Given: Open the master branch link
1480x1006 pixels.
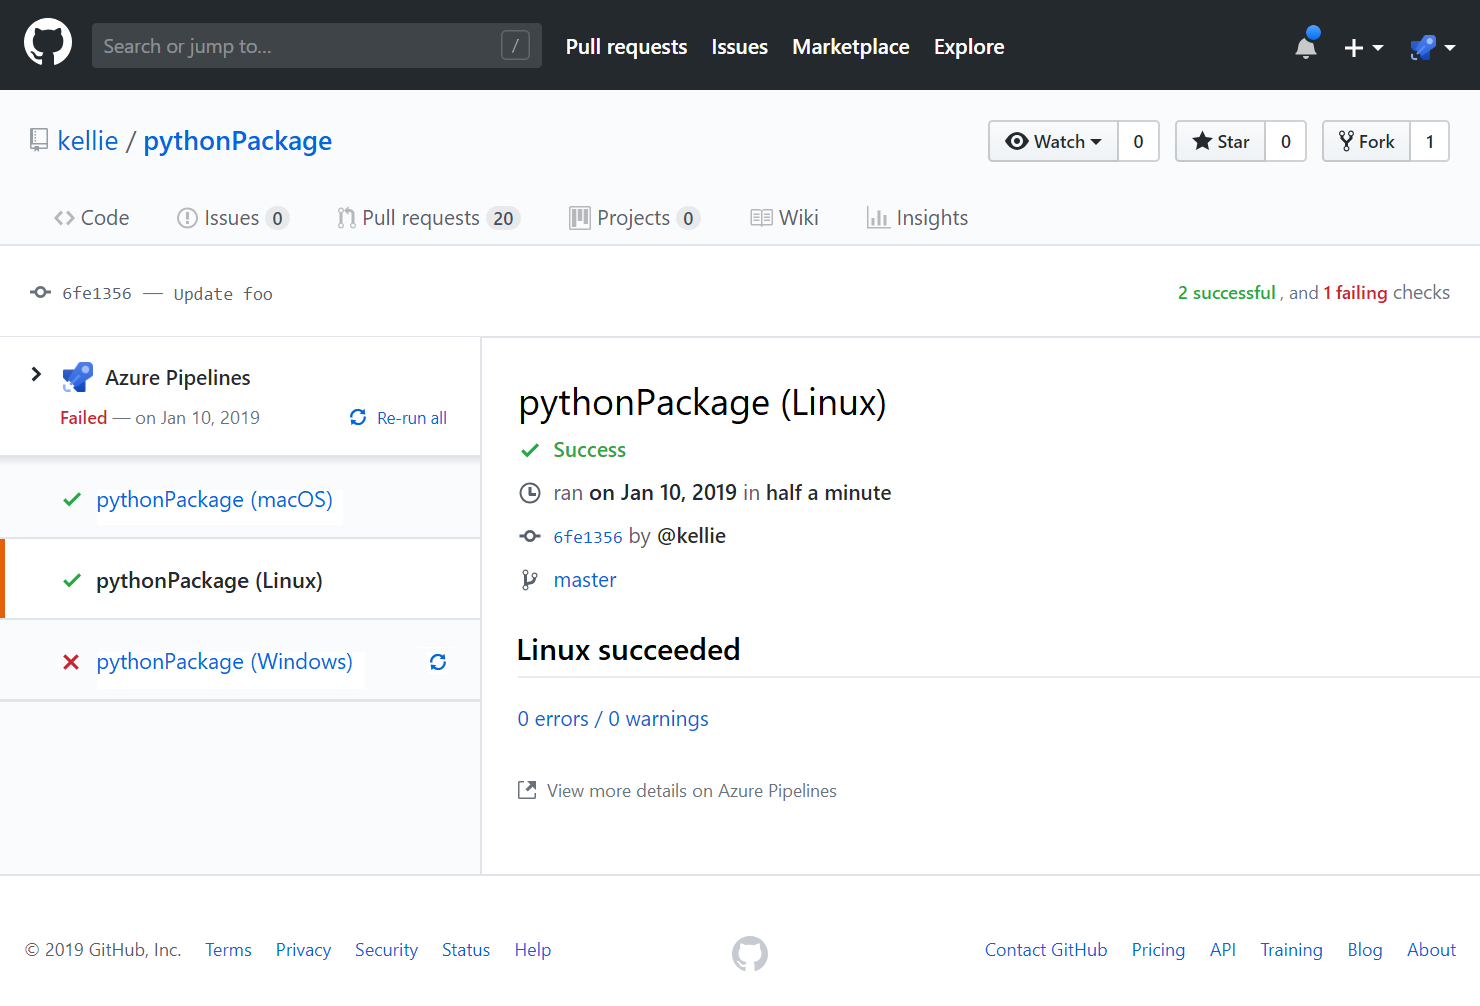Looking at the screenshot, I should point(585,580).
